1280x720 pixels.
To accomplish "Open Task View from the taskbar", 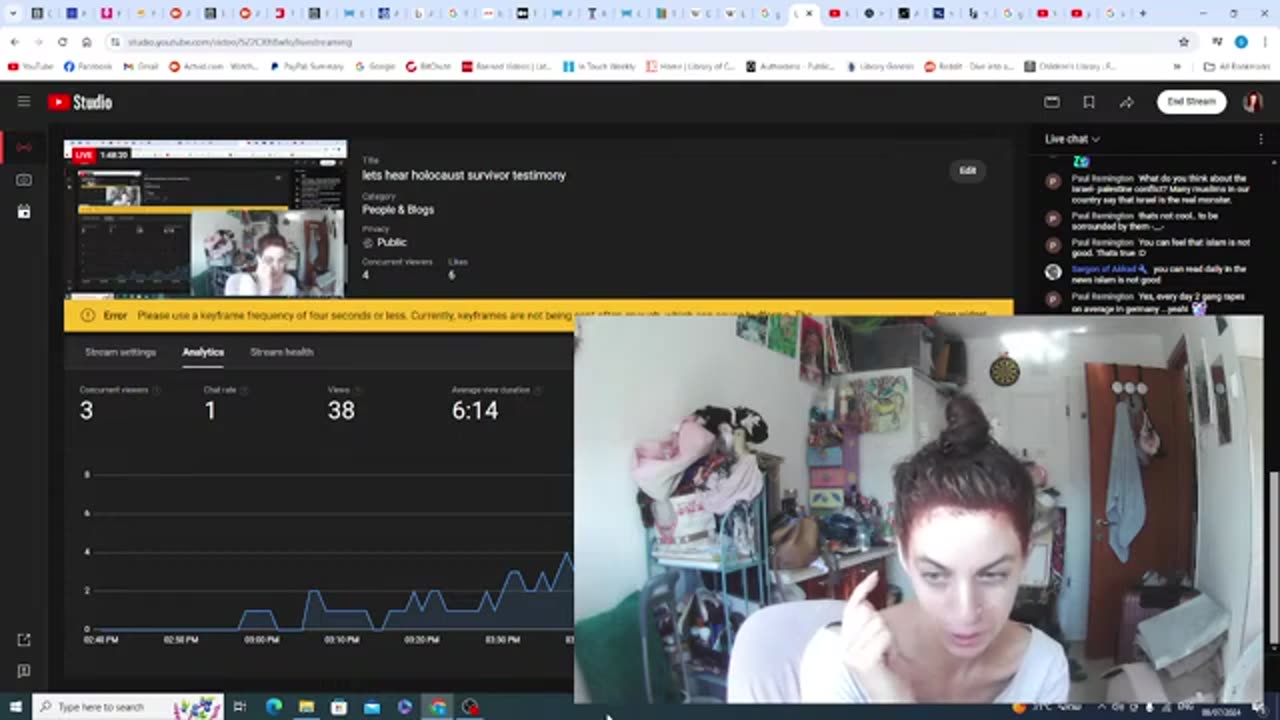I will 240,707.
